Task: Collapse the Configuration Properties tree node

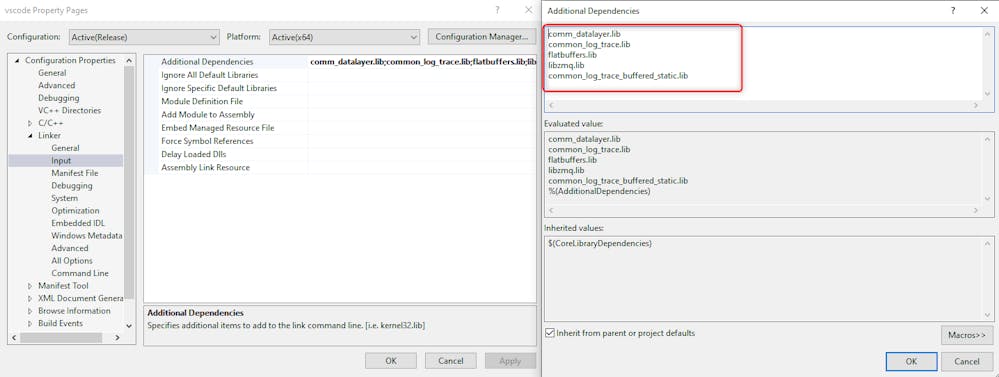Action: (x=17, y=60)
